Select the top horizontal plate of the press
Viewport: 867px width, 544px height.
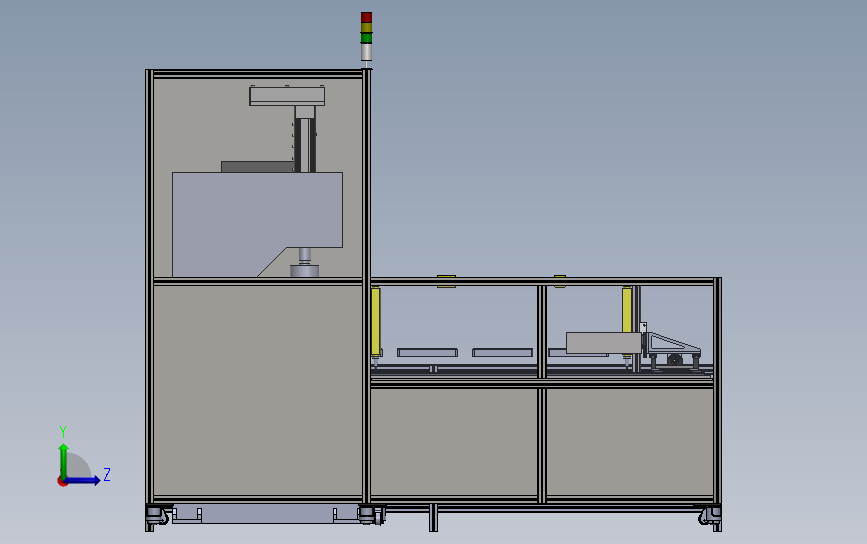(x=287, y=96)
